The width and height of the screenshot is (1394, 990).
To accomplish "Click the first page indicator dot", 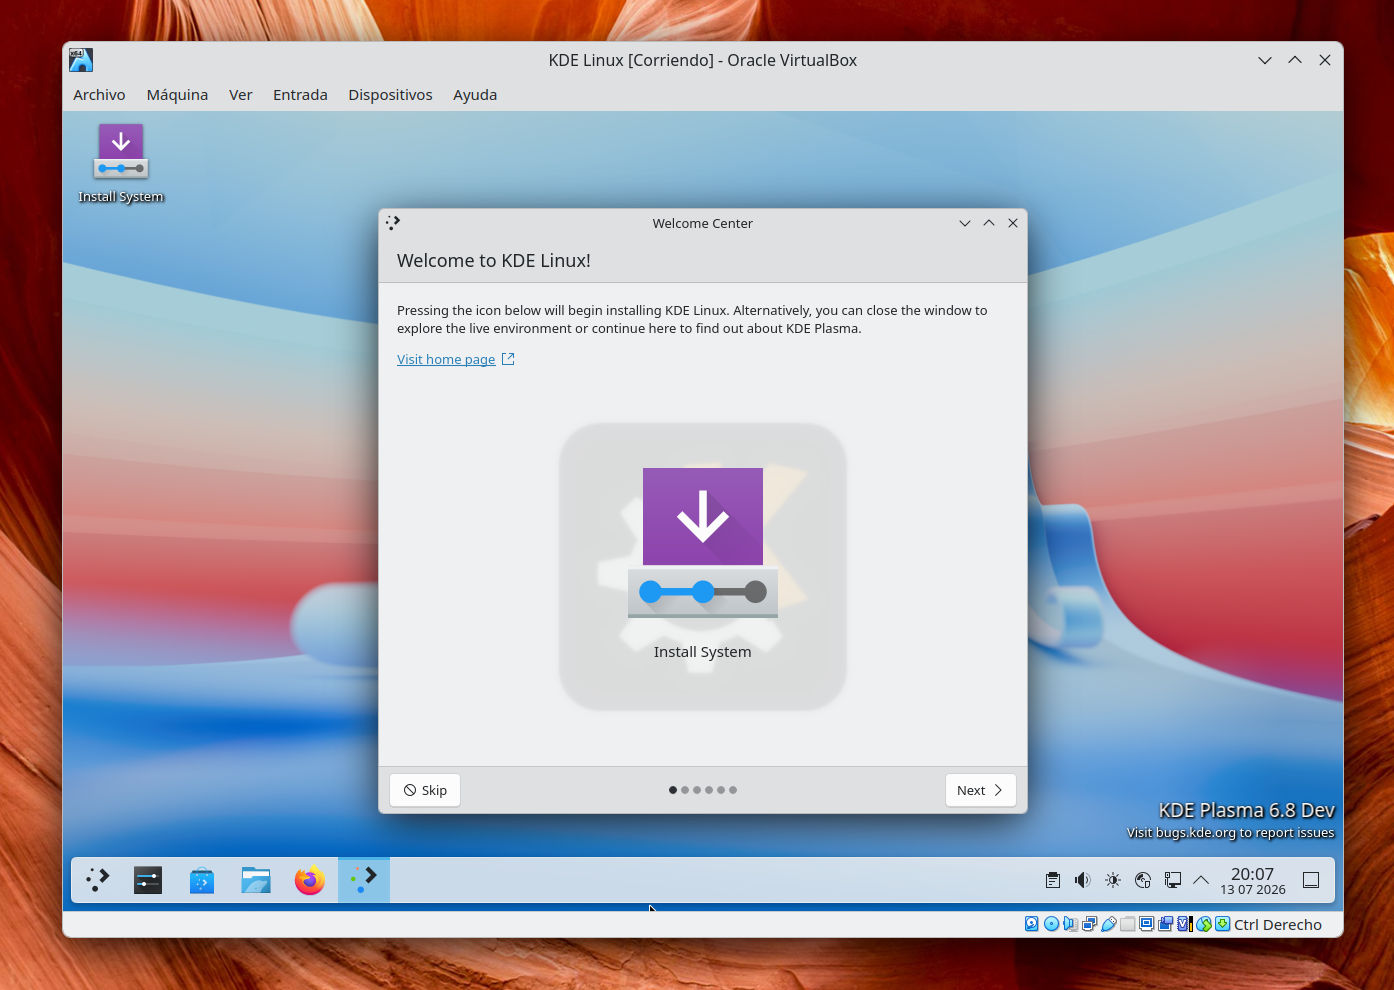I will tap(673, 790).
